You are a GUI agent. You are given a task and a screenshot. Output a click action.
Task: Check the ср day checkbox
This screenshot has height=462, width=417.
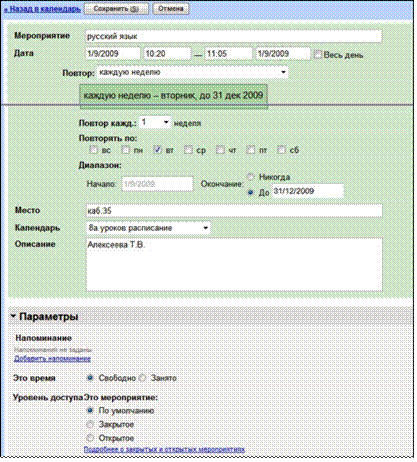[188, 150]
